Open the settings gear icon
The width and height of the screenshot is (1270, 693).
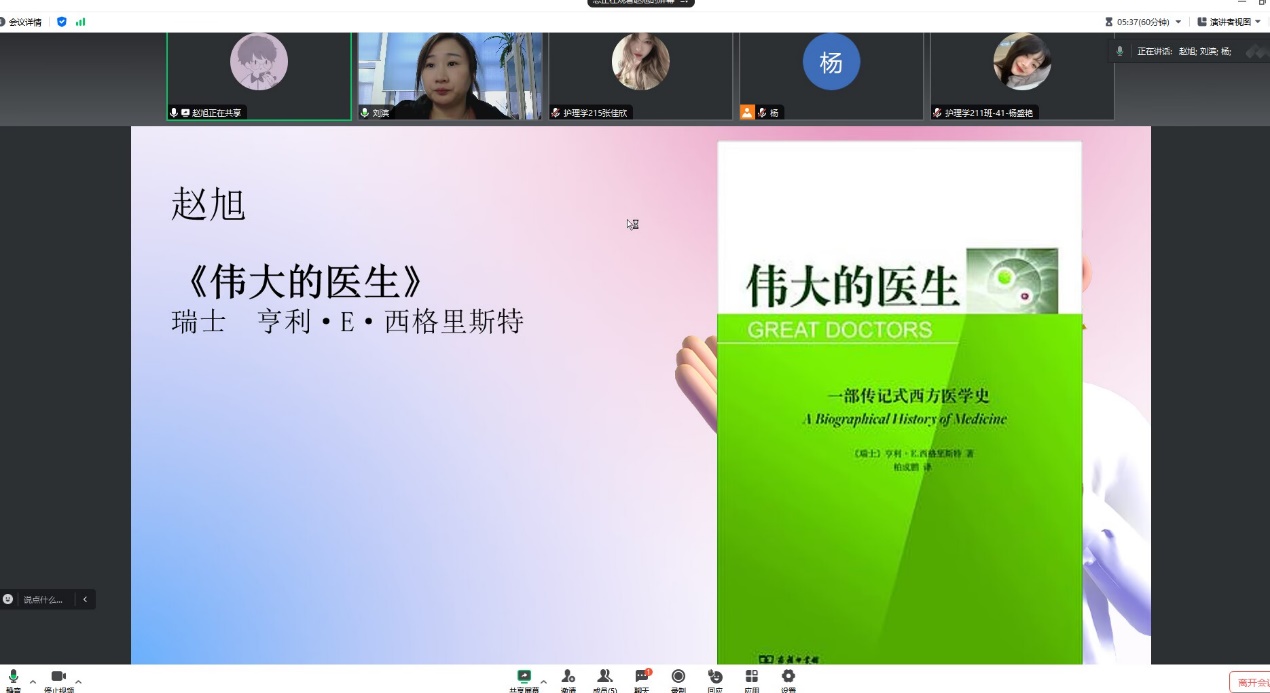(788, 677)
